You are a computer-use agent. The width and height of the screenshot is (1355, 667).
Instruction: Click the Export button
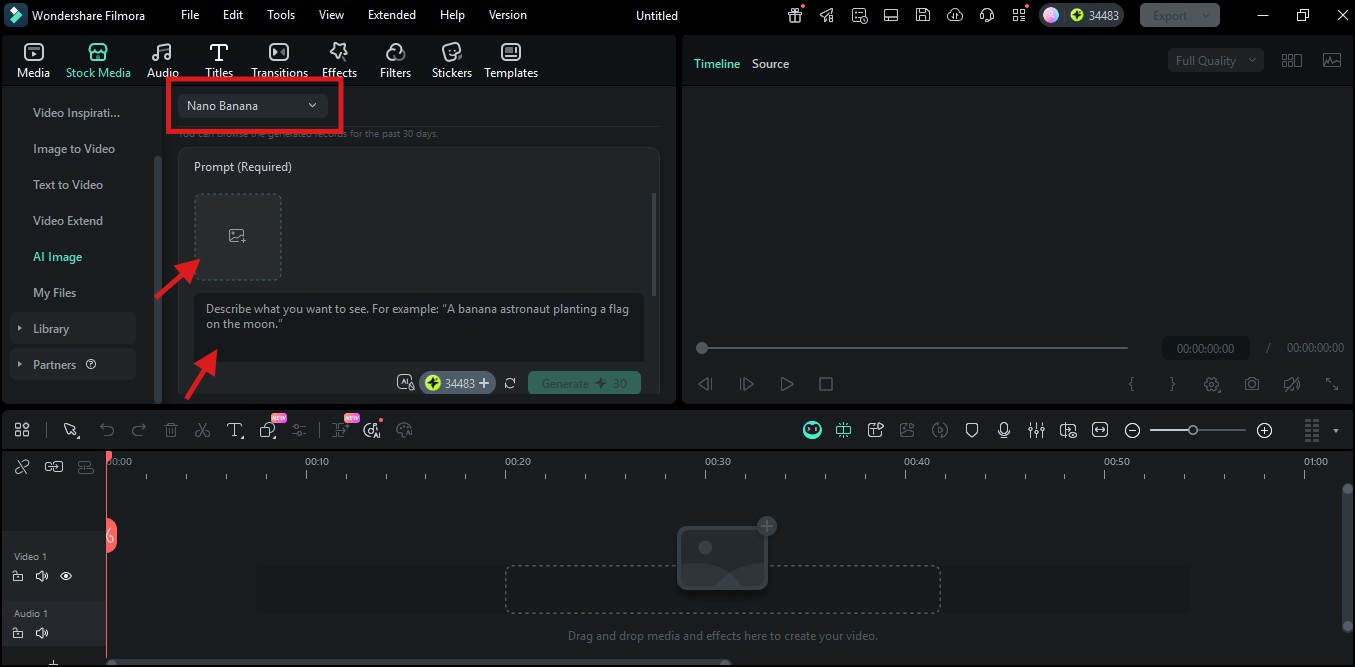(1180, 15)
